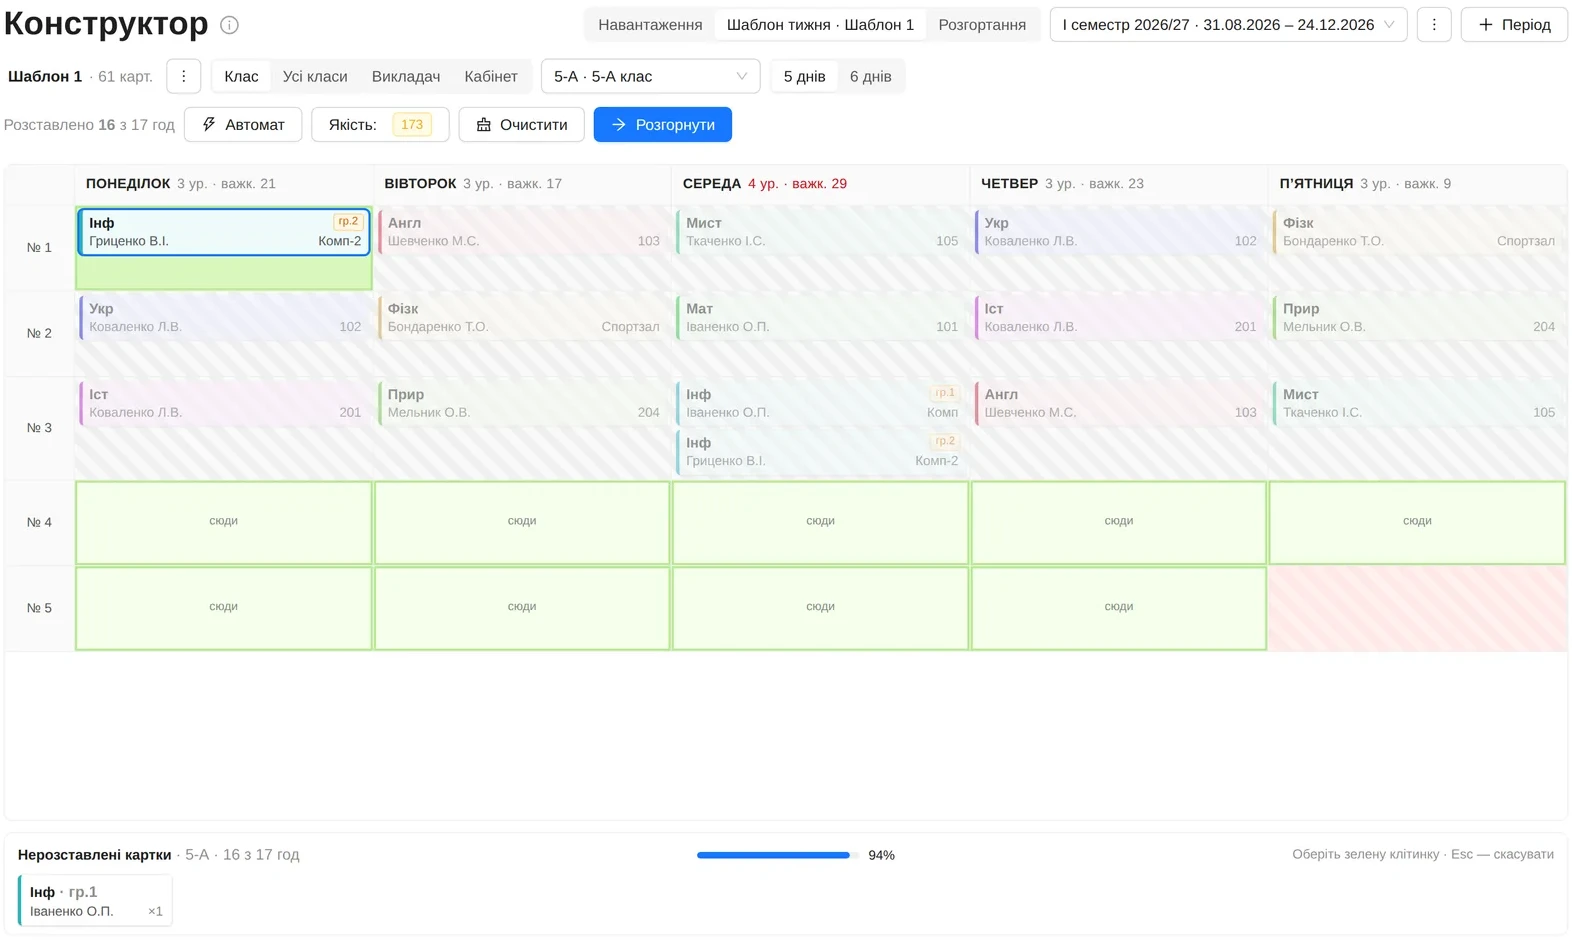Click the quality progress bar at 94%

tap(778, 855)
